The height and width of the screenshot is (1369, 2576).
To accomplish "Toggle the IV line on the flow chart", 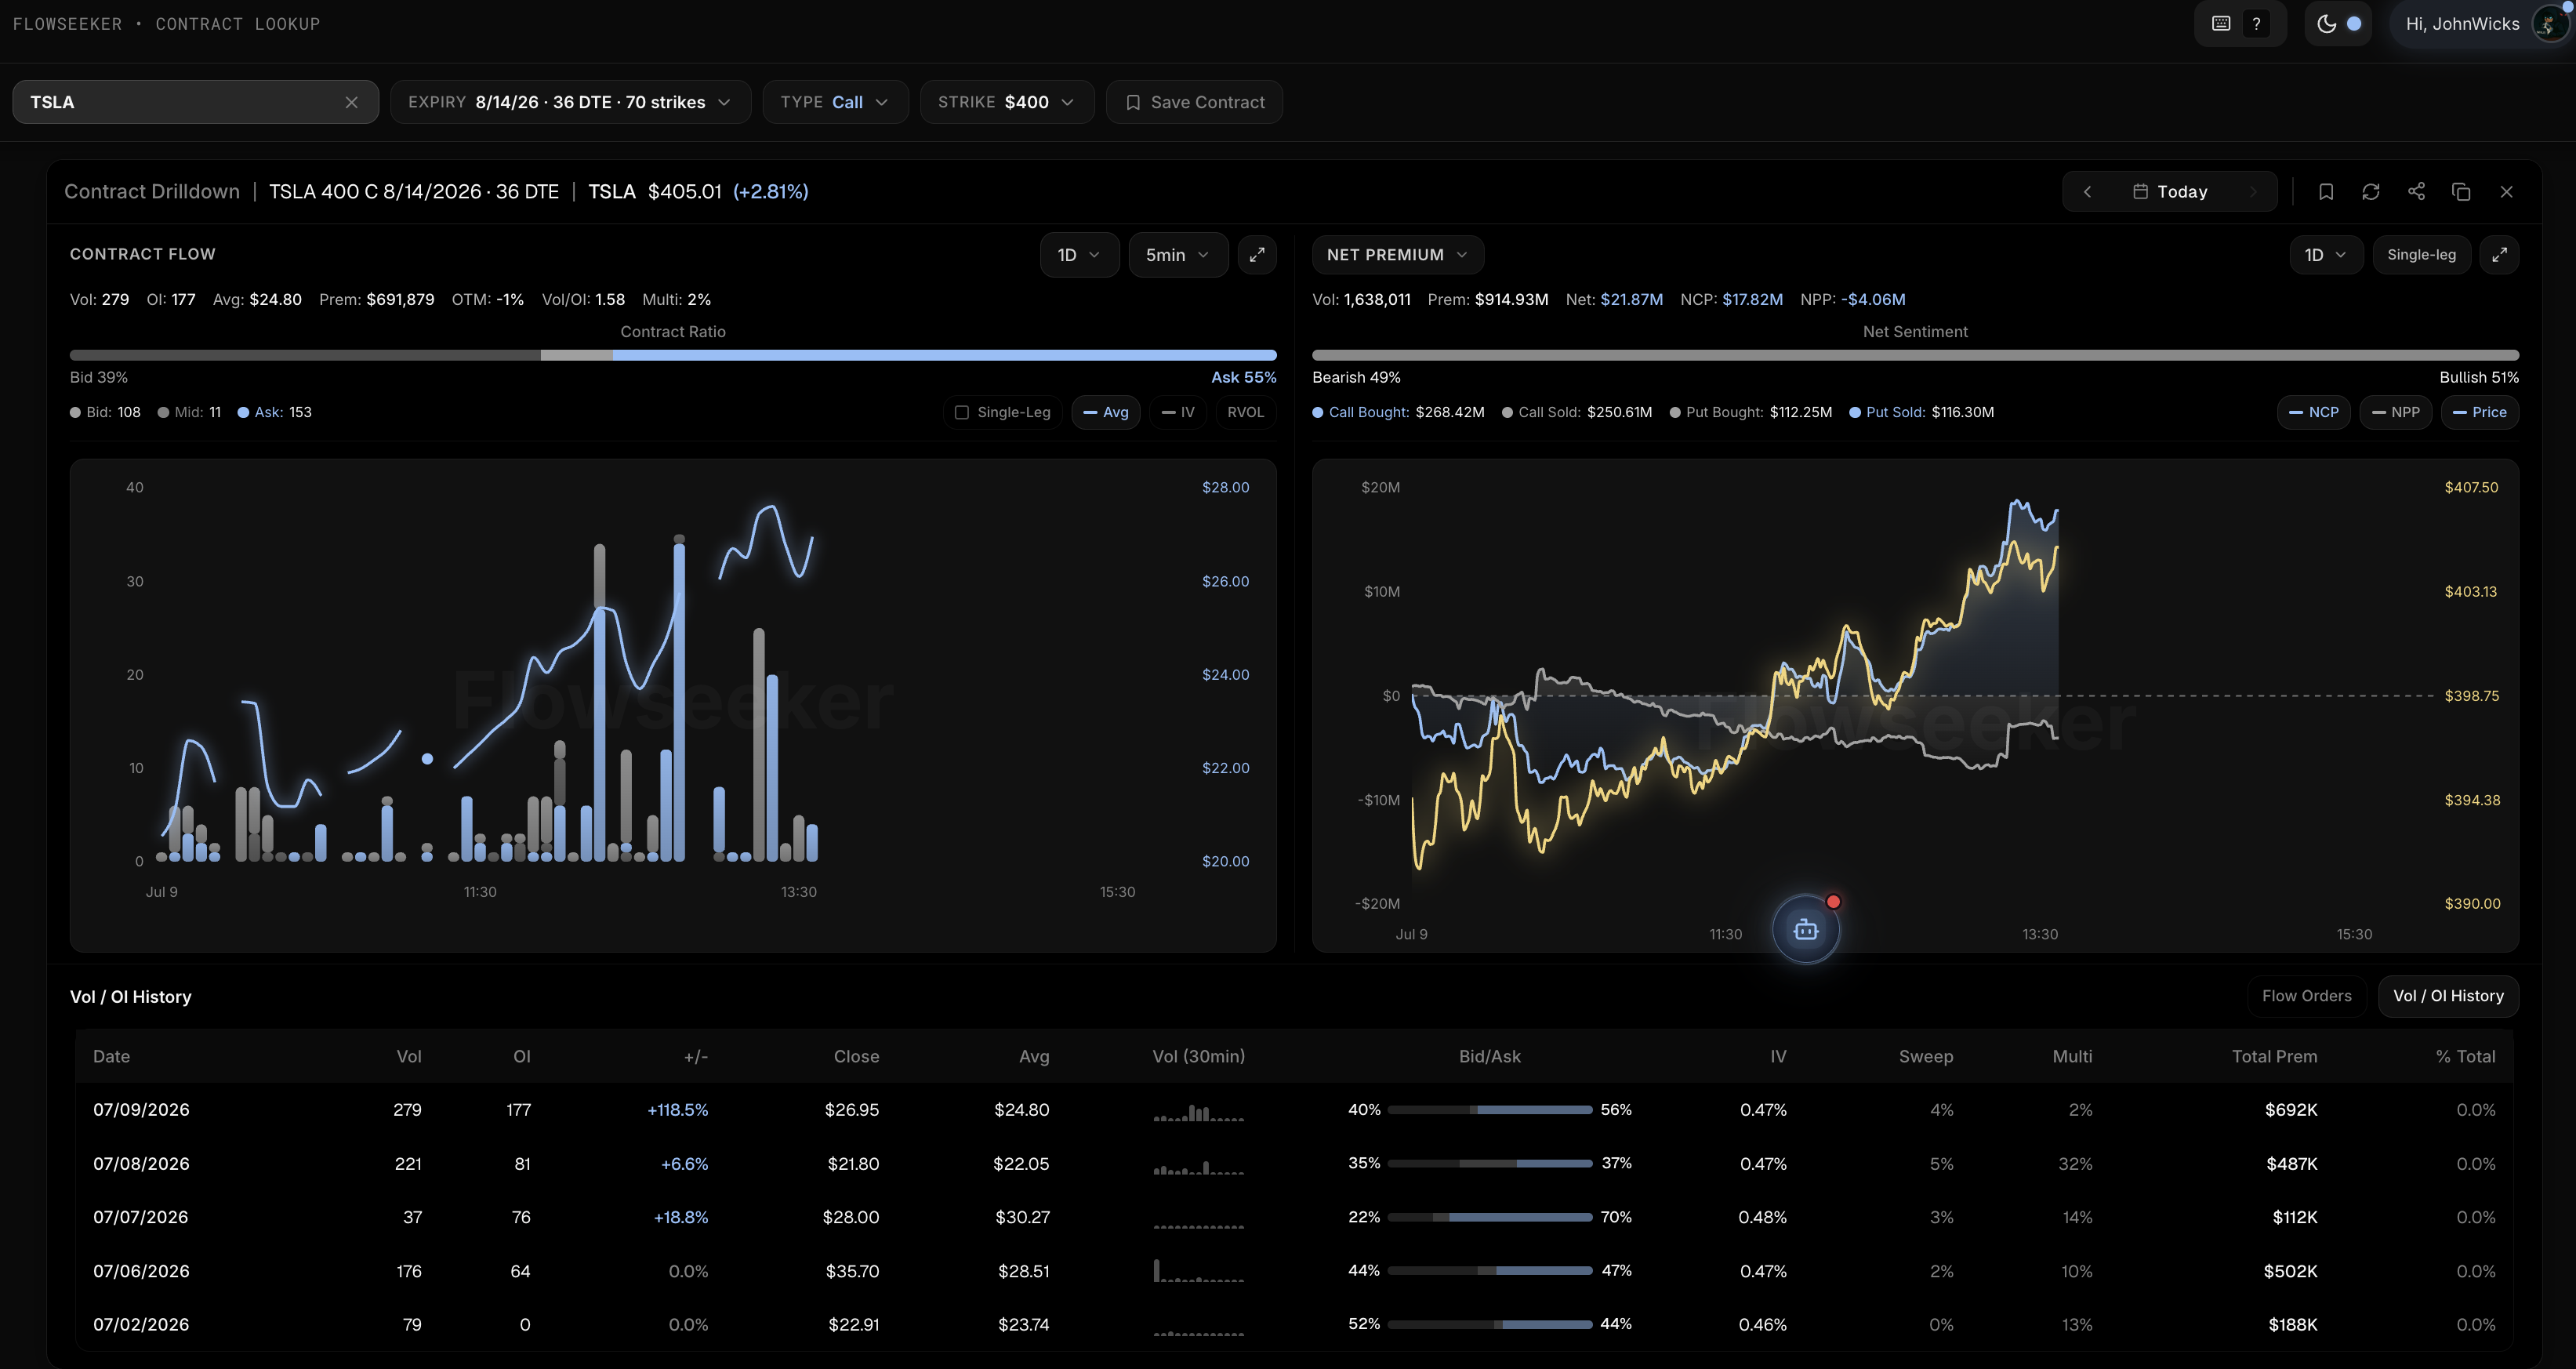I will tap(1178, 412).
